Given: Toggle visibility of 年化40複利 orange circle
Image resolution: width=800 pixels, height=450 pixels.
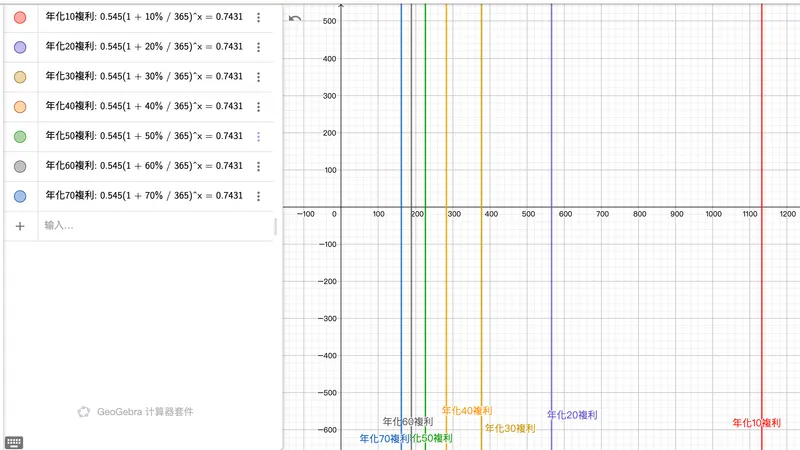Looking at the screenshot, I should [20, 107].
